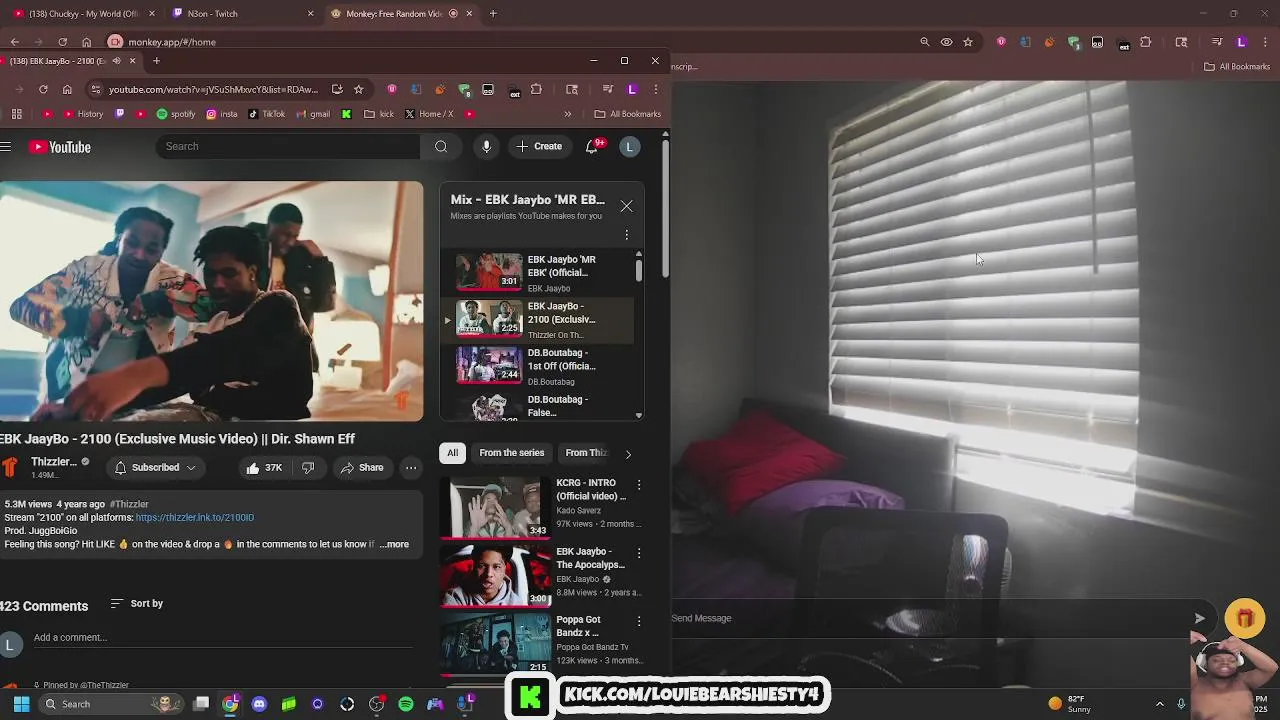Open the Apps grid shortcut on the bookmarks bar
The height and width of the screenshot is (720, 1280).
click(x=16, y=114)
